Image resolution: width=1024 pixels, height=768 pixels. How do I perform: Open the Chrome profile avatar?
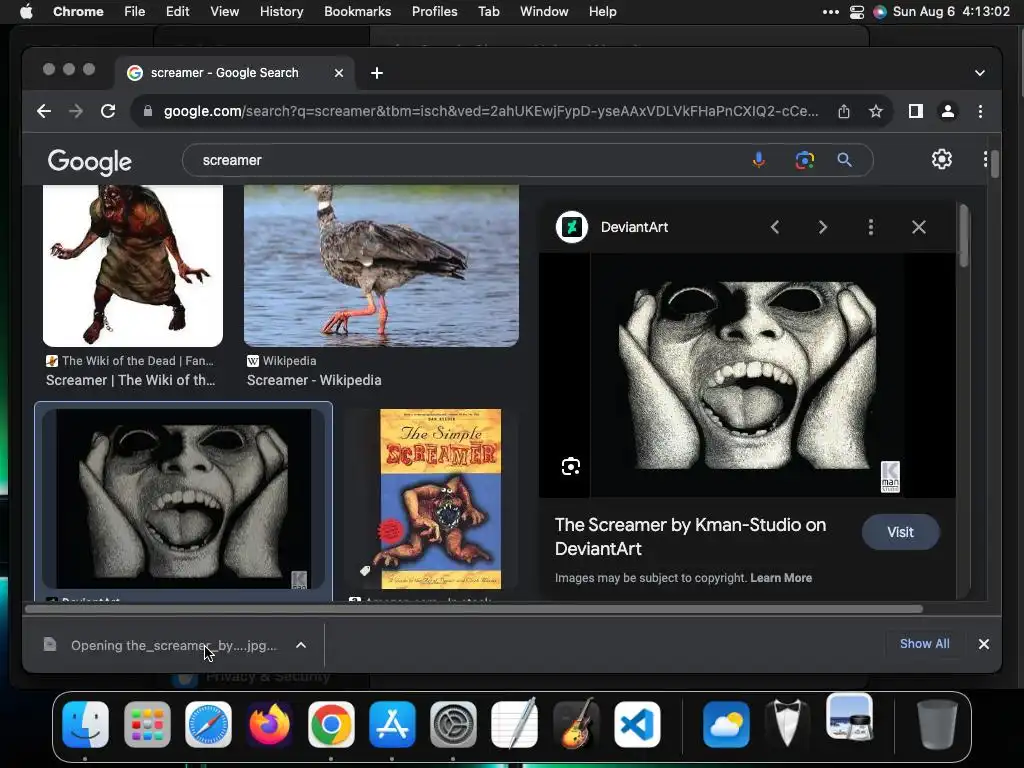pyautogui.click(x=948, y=111)
